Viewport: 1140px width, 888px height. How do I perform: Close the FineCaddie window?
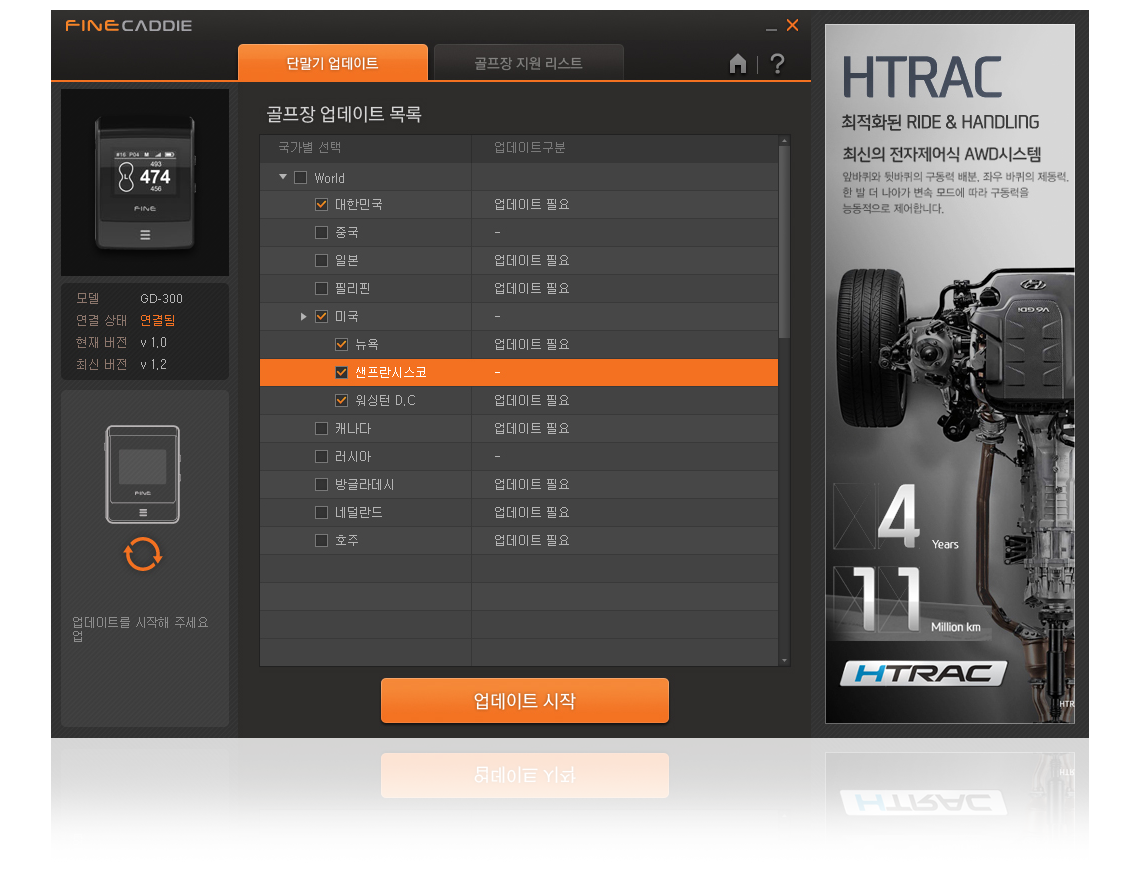pyautogui.click(x=792, y=25)
